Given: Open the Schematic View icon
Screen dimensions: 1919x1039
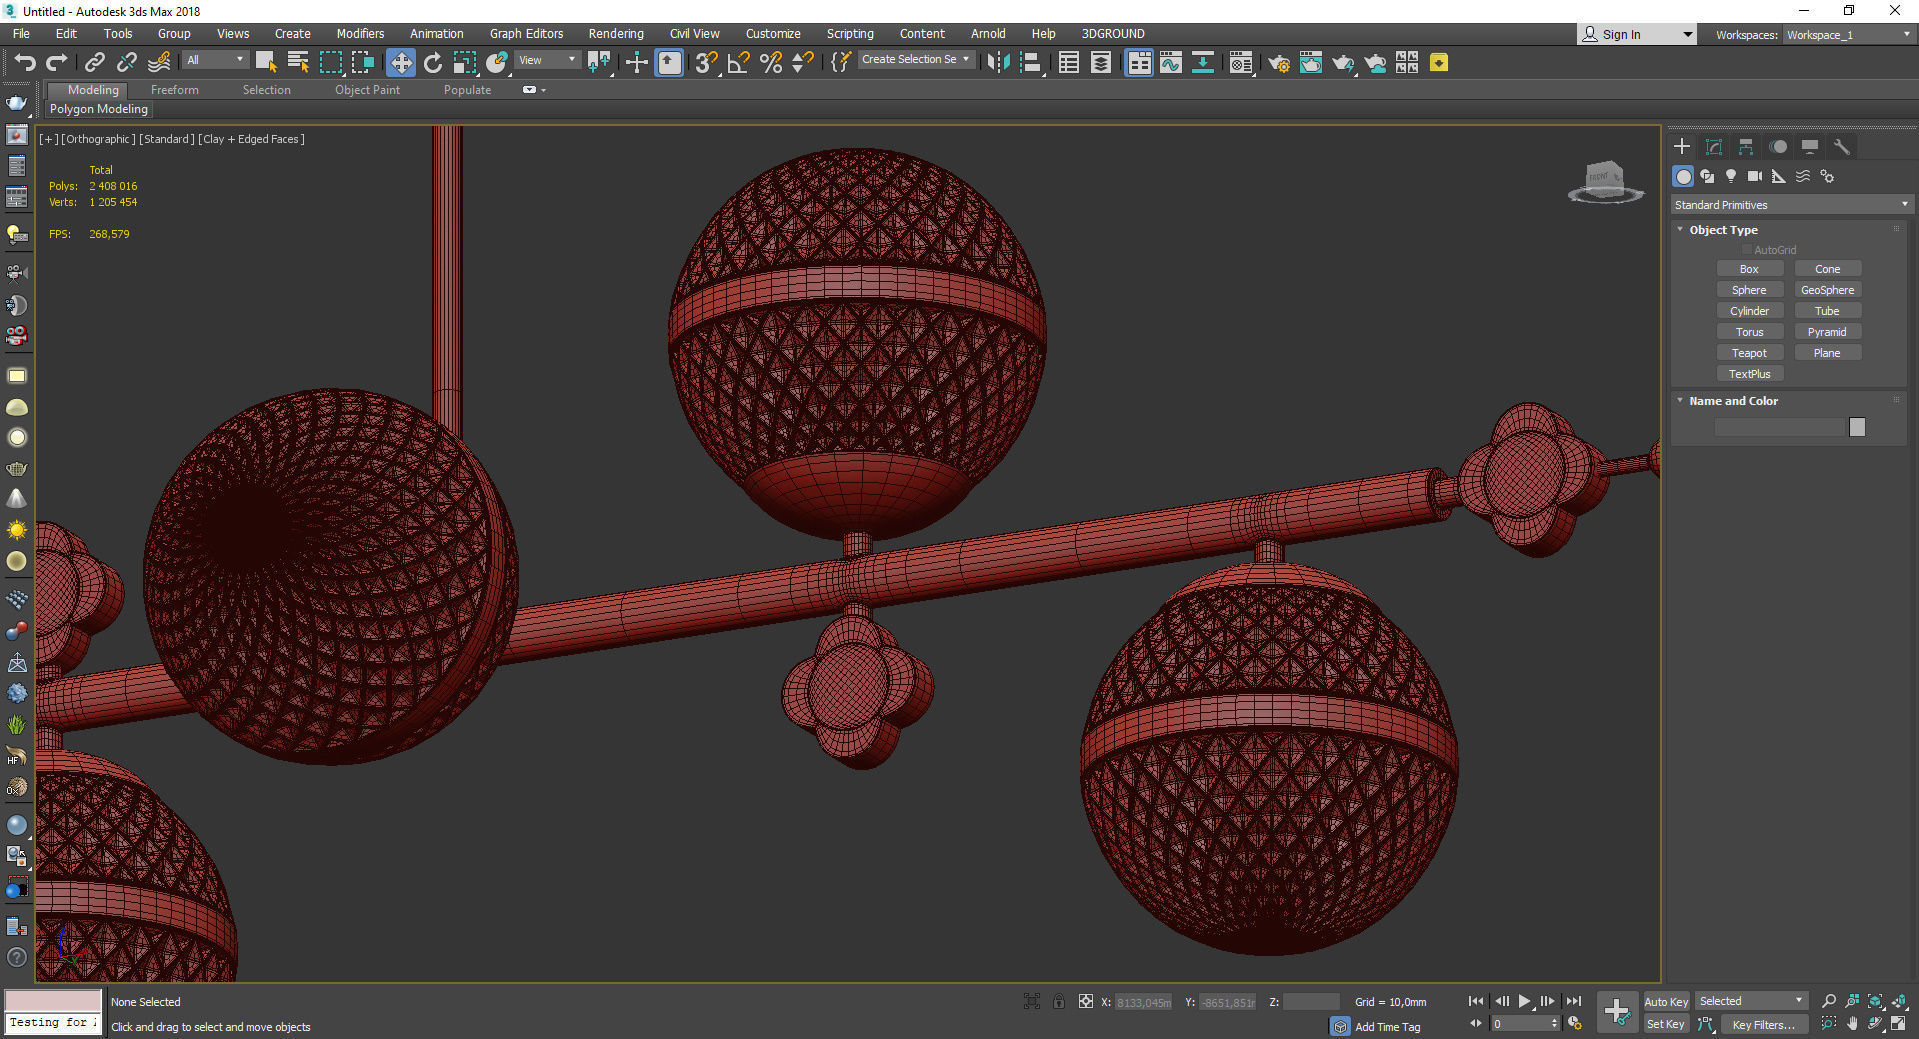Looking at the screenshot, I should pyautogui.click(x=1203, y=63).
